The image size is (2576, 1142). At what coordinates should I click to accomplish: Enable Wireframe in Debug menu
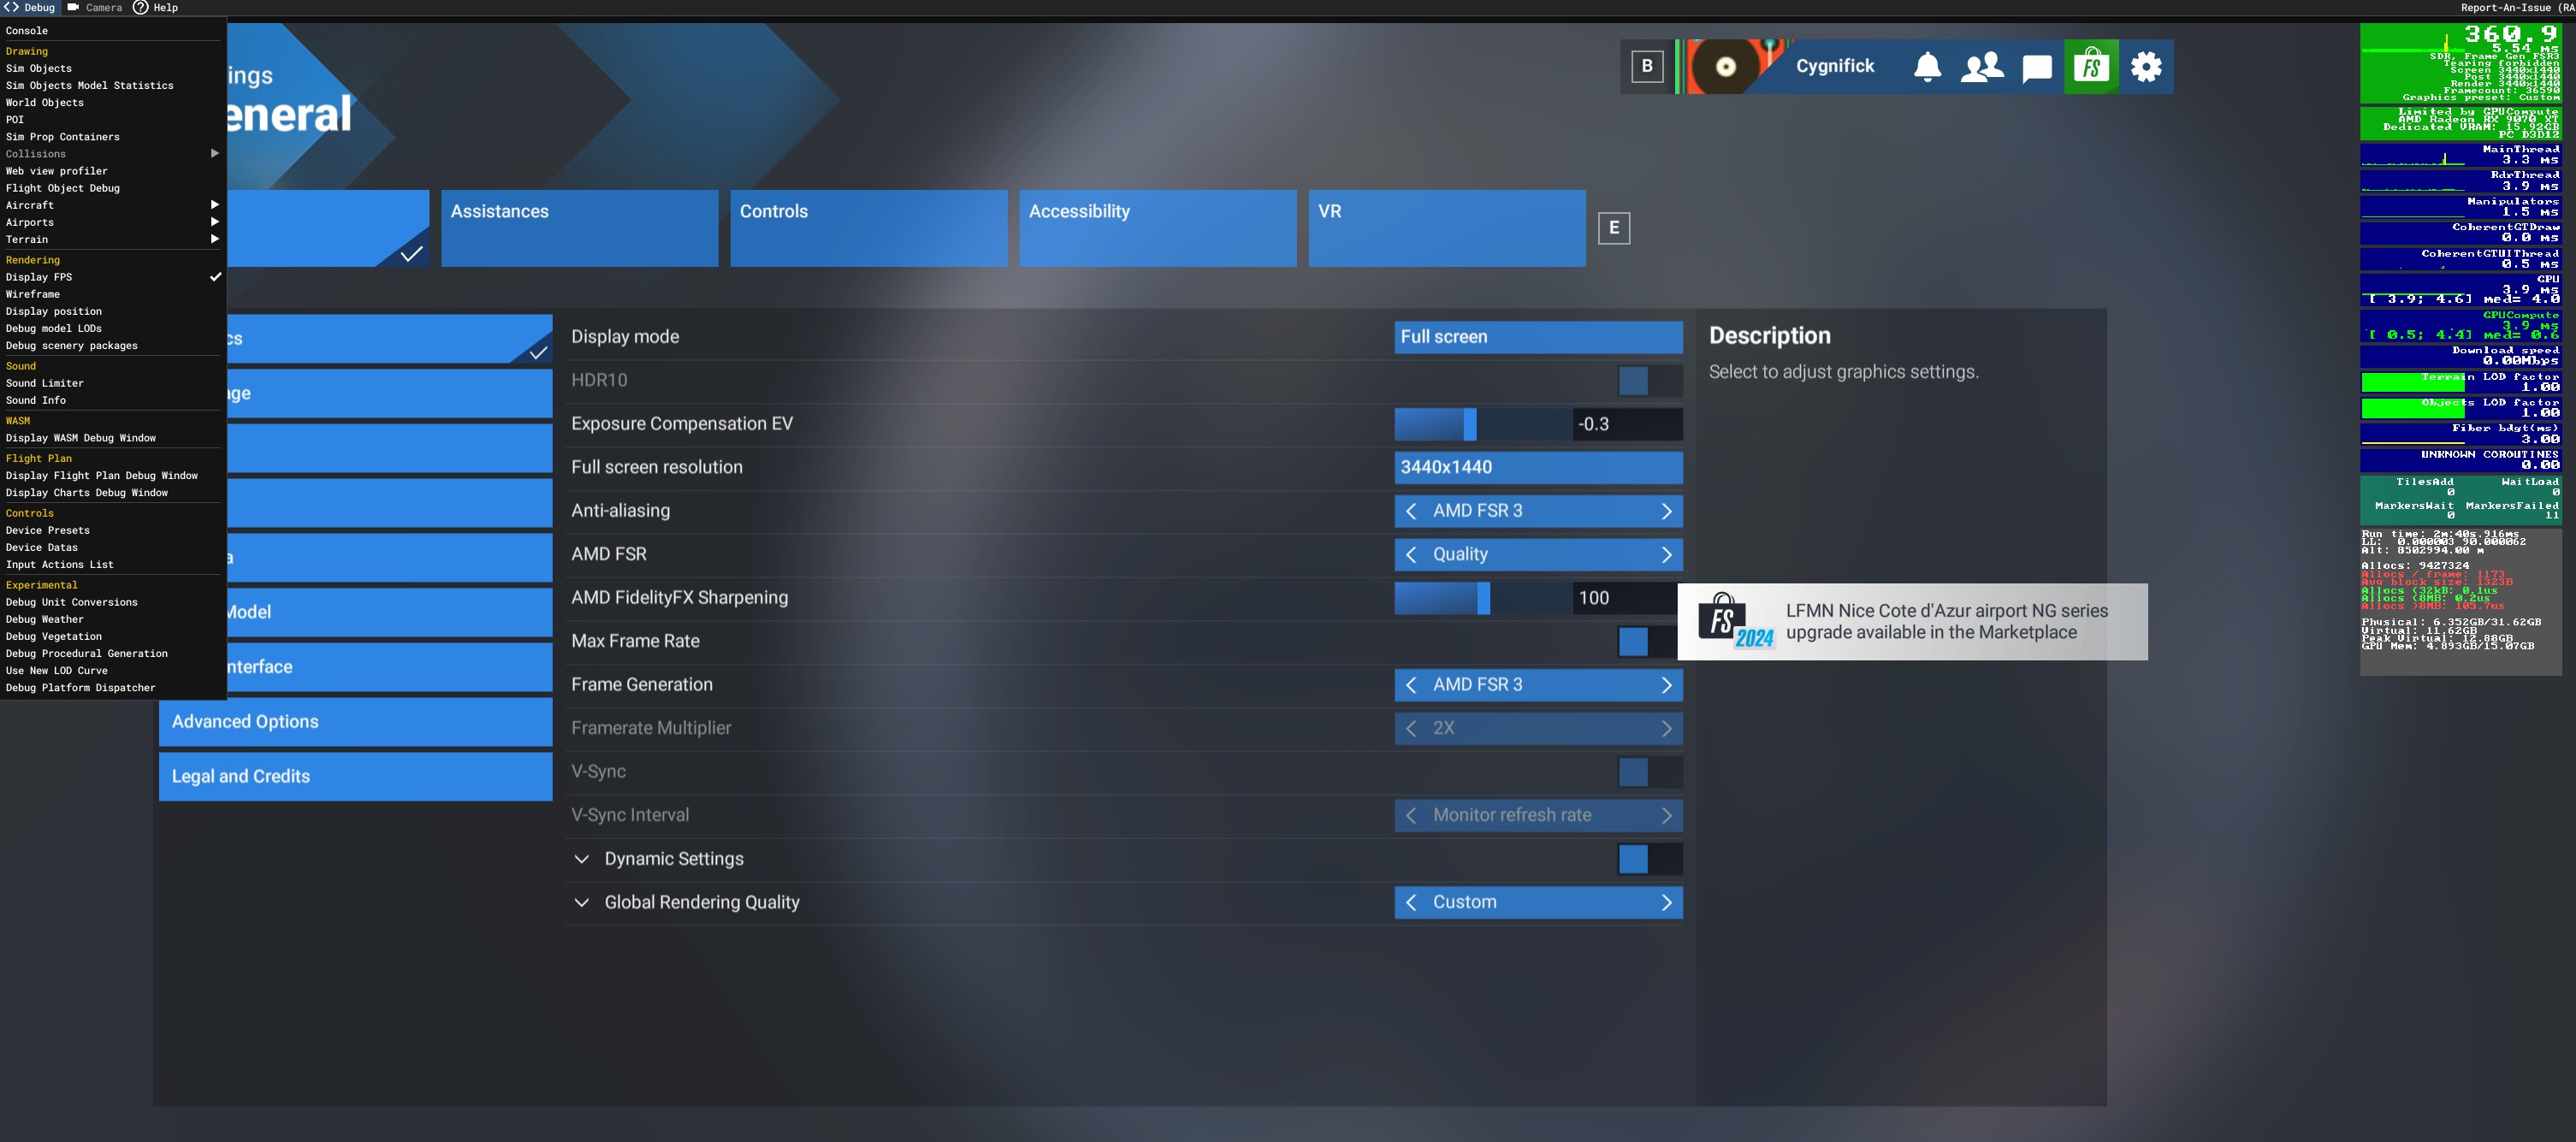click(x=113, y=294)
